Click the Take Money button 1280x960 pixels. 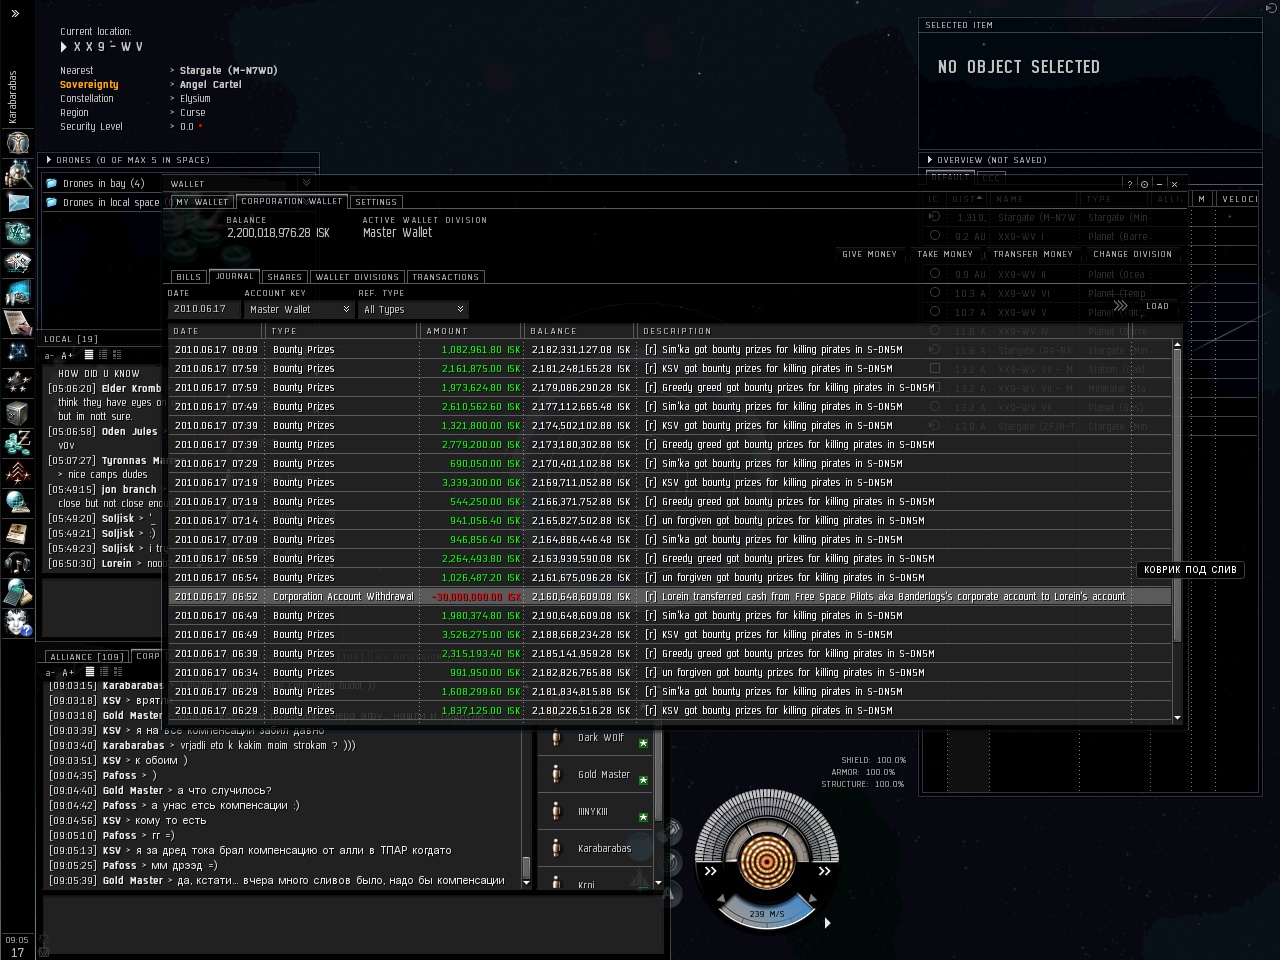[945, 254]
